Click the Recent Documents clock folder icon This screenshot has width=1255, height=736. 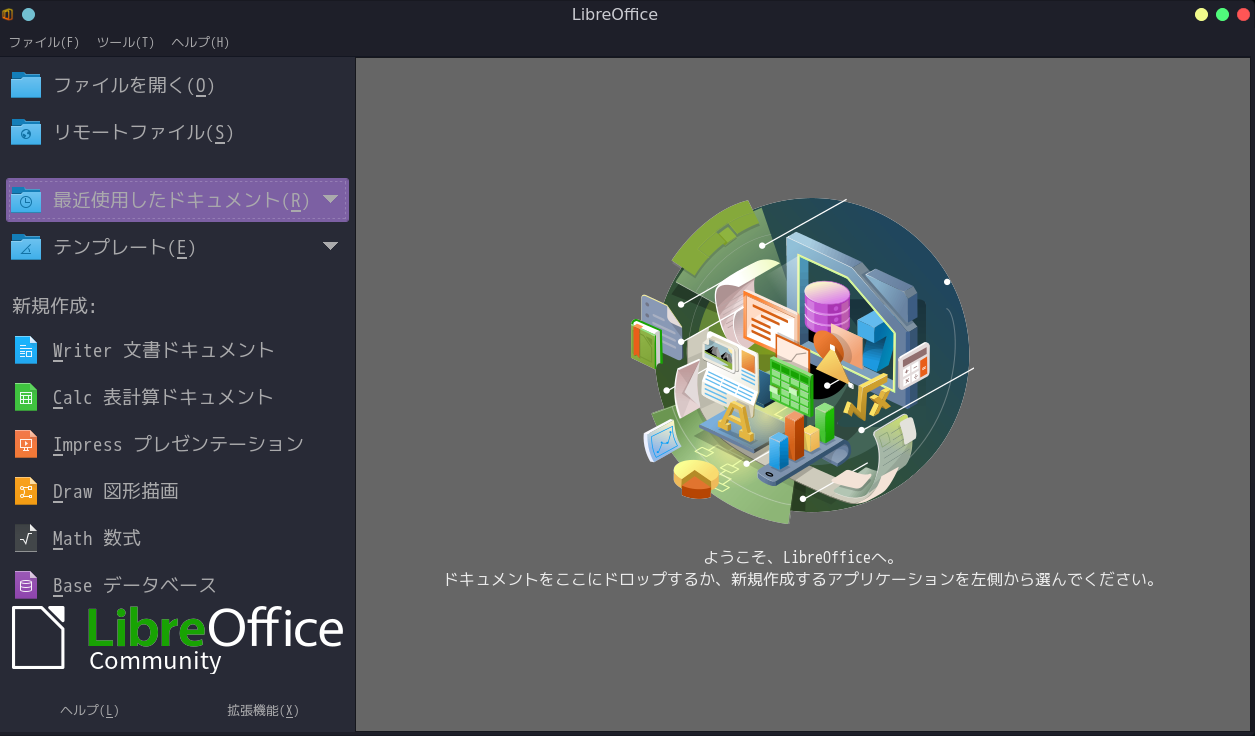(26, 200)
